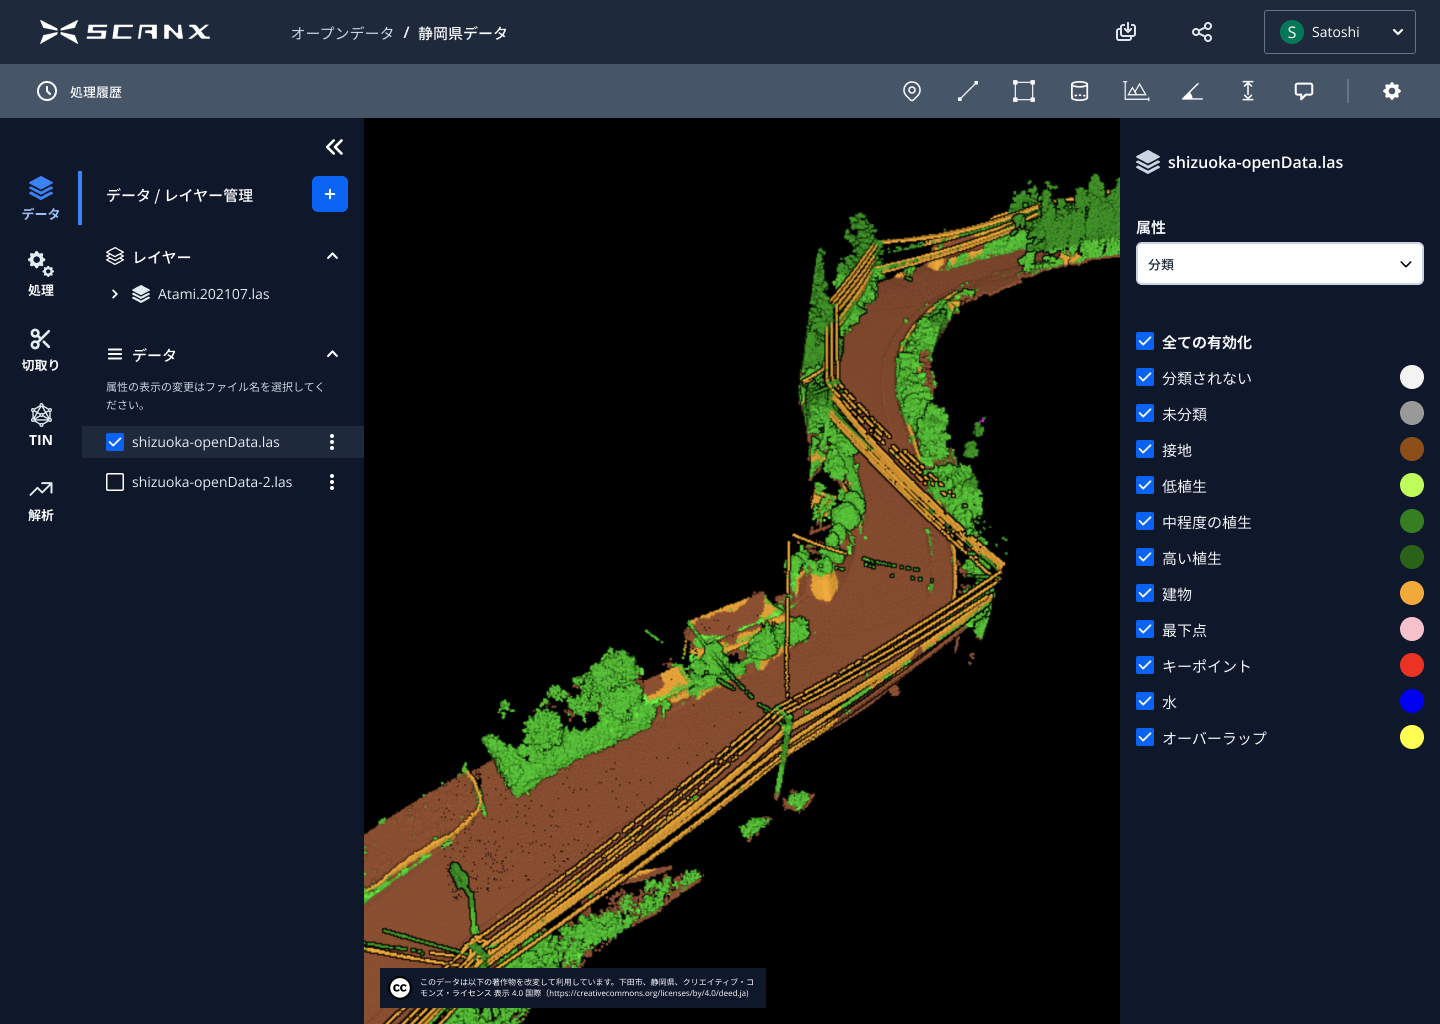Click the blue 水 color swatch

coord(1411,701)
